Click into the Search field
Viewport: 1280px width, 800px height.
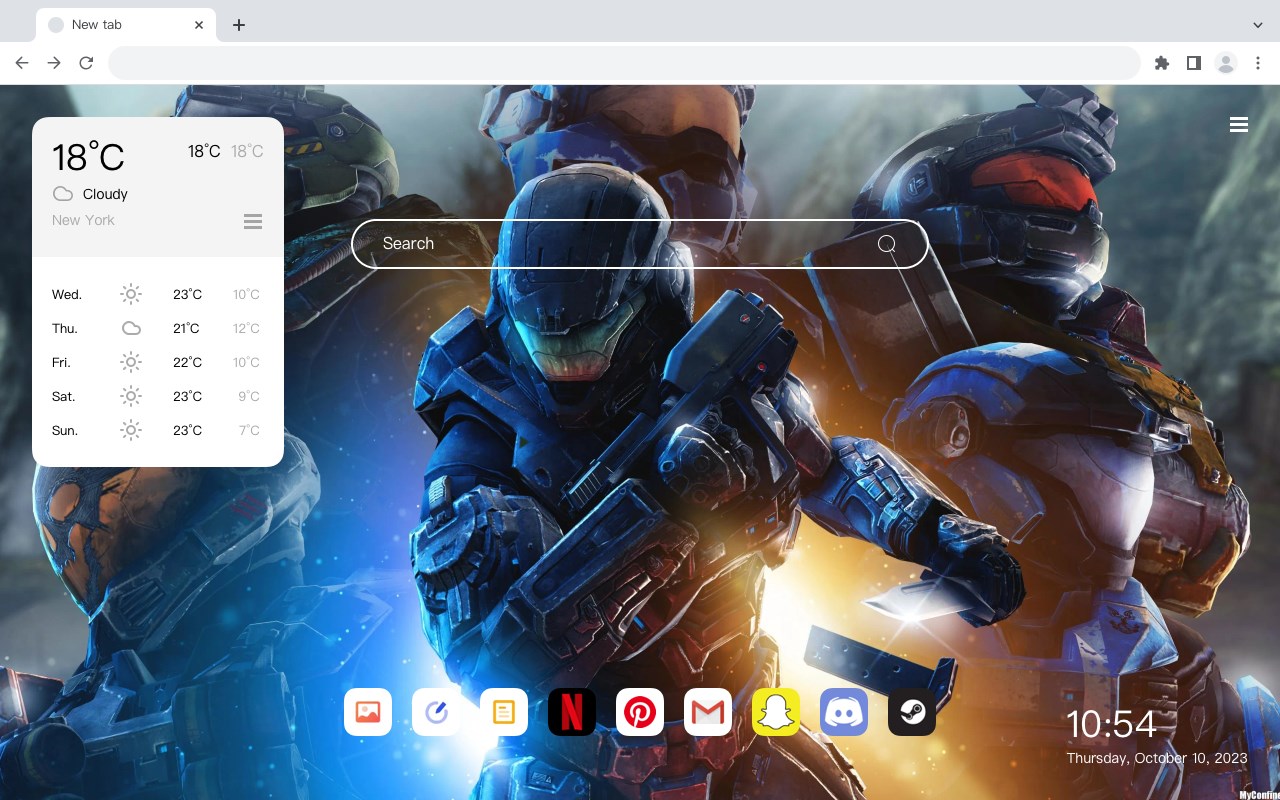(640, 244)
